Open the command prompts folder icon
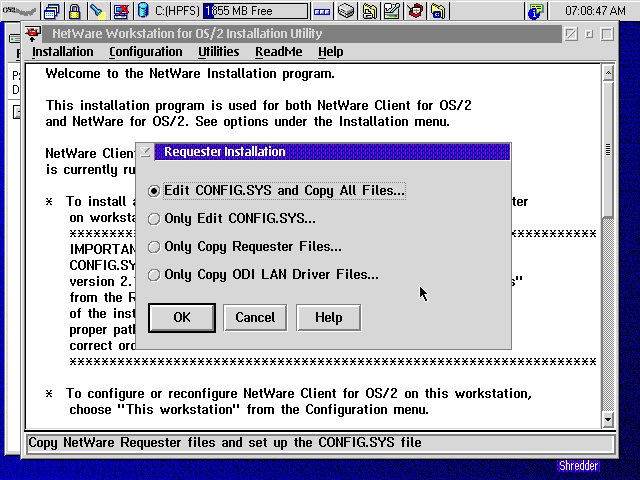The image size is (640, 480). [x=438, y=11]
